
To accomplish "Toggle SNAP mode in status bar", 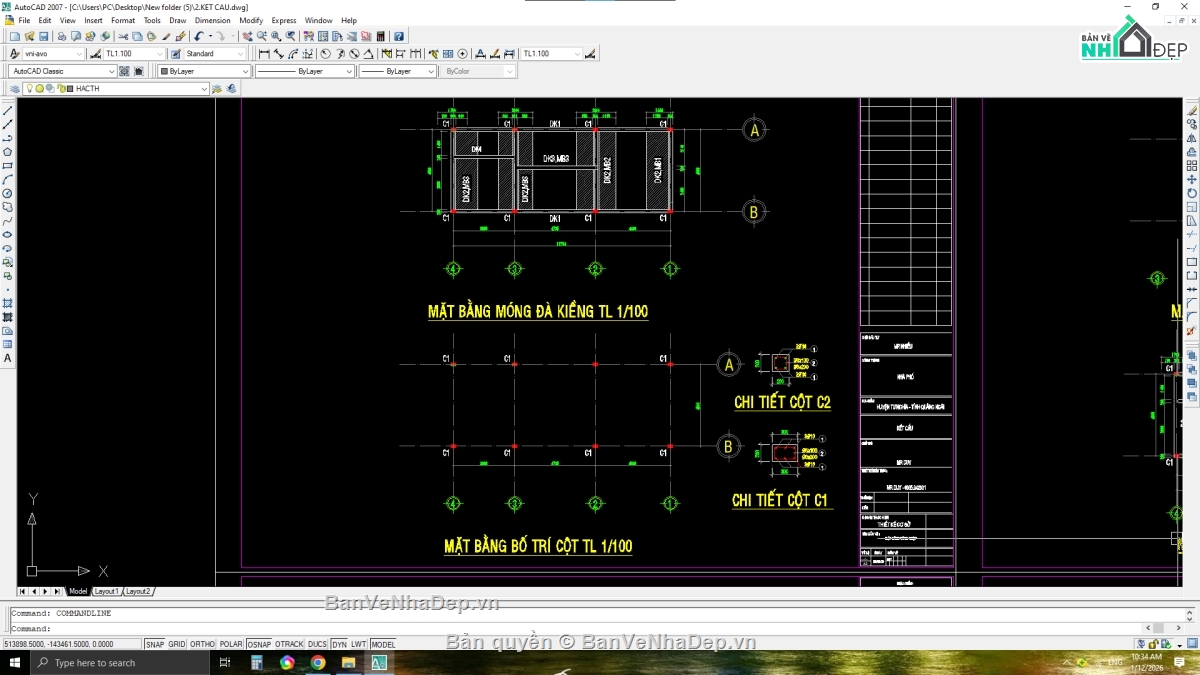I will tap(155, 644).
